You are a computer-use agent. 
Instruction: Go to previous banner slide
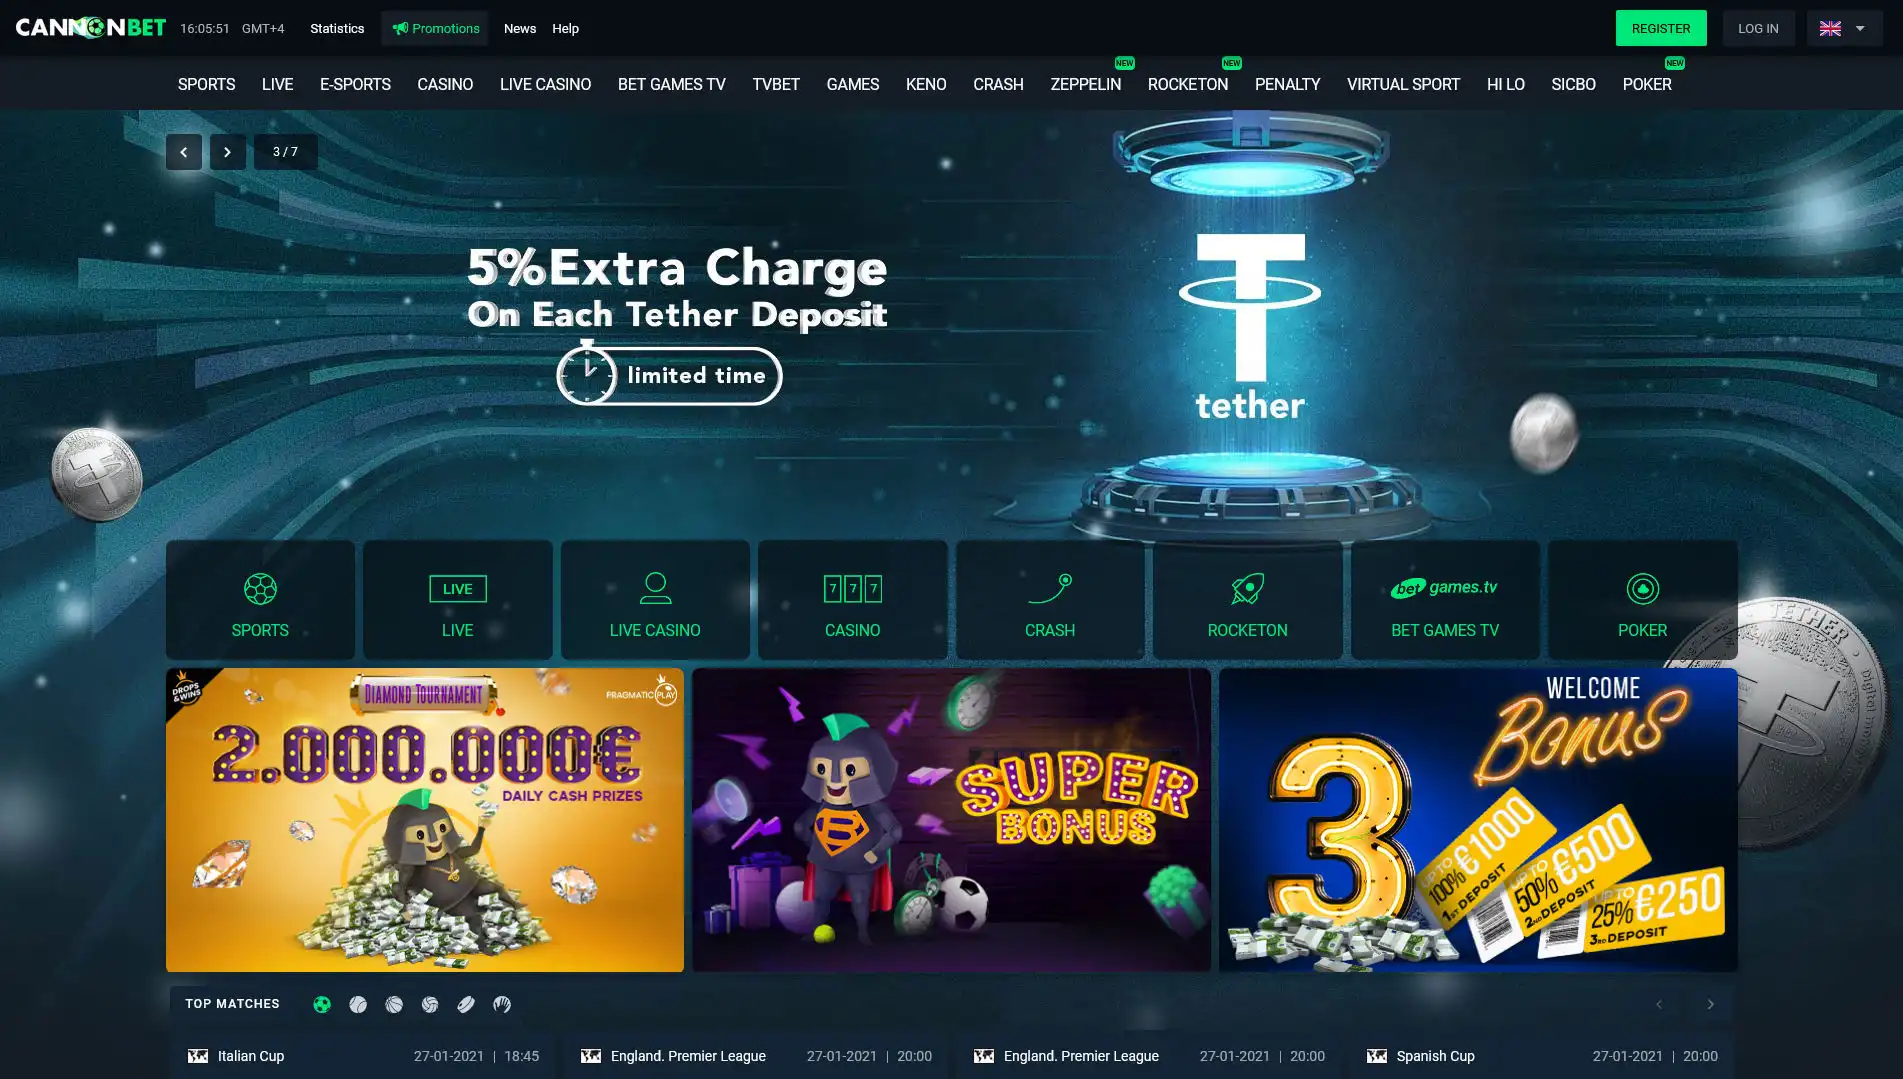pyautogui.click(x=184, y=152)
